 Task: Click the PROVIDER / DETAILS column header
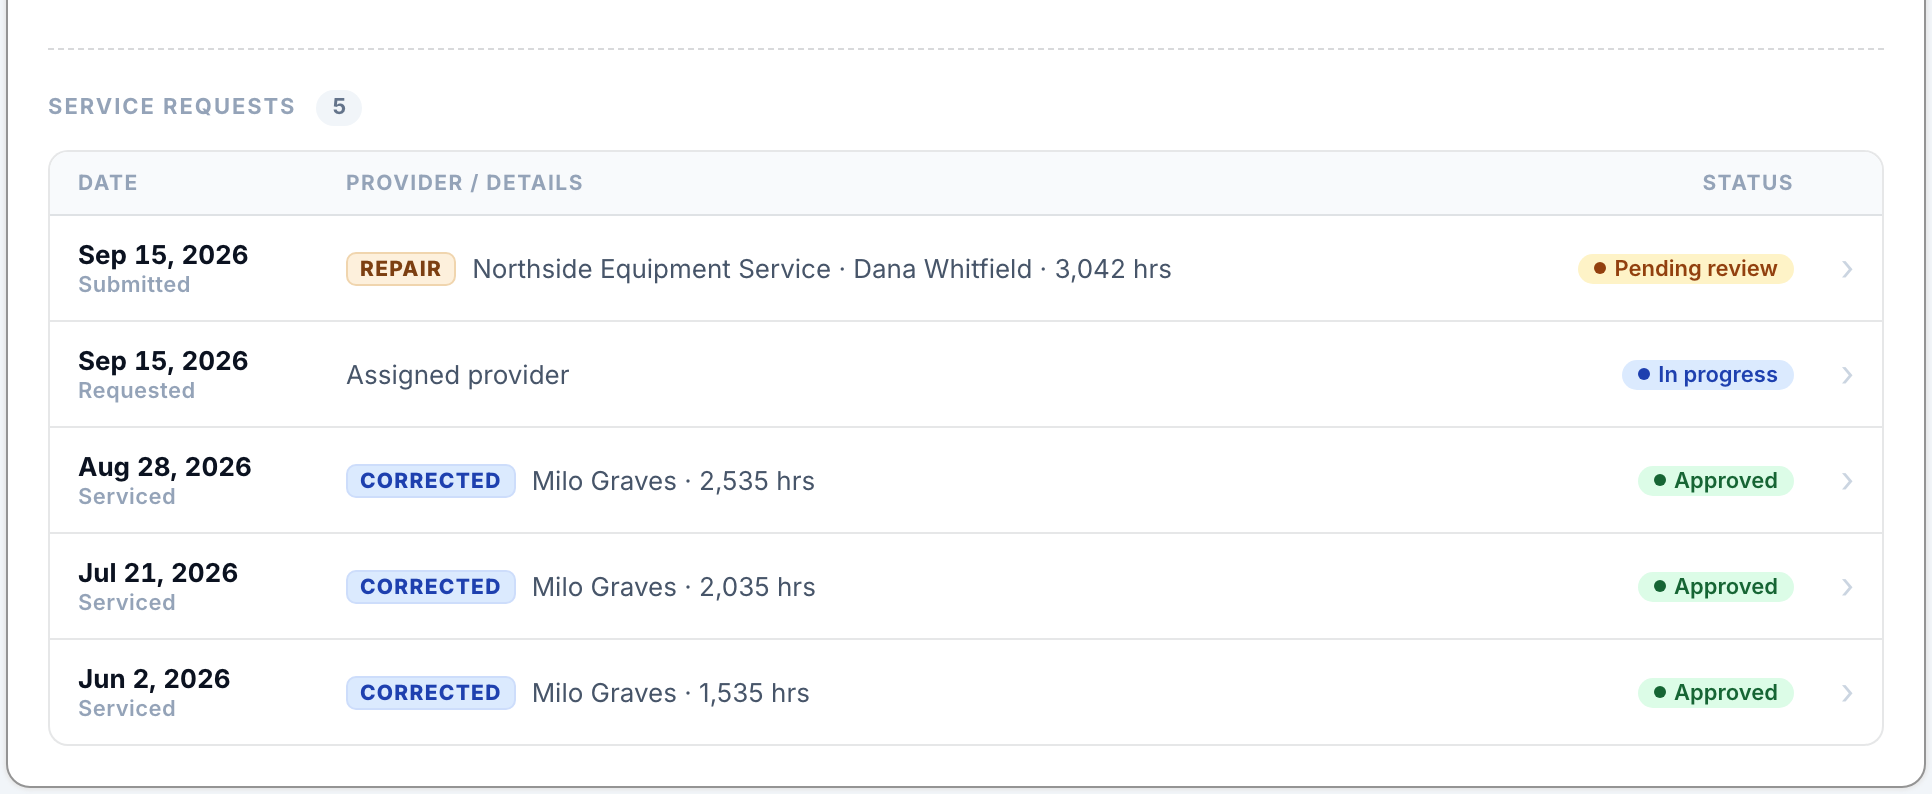tap(464, 183)
